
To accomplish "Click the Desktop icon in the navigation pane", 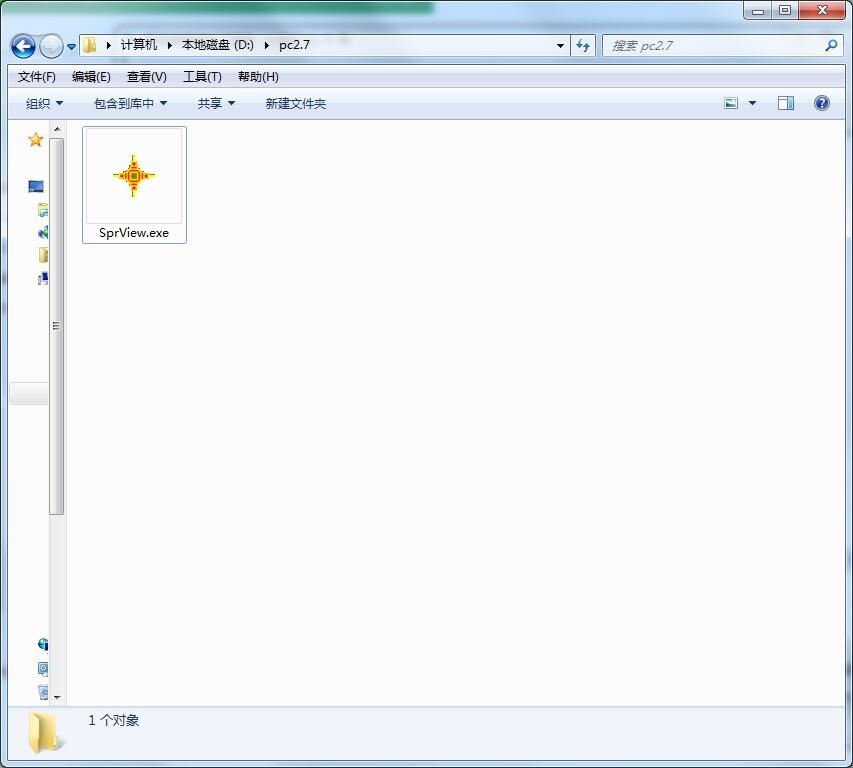I will click(x=36, y=187).
